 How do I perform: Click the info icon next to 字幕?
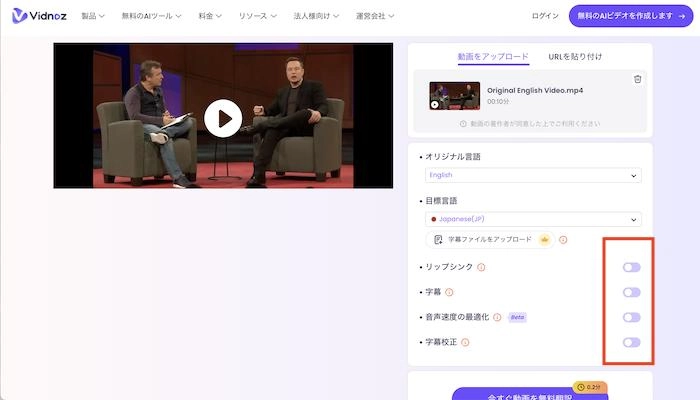click(449, 292)
